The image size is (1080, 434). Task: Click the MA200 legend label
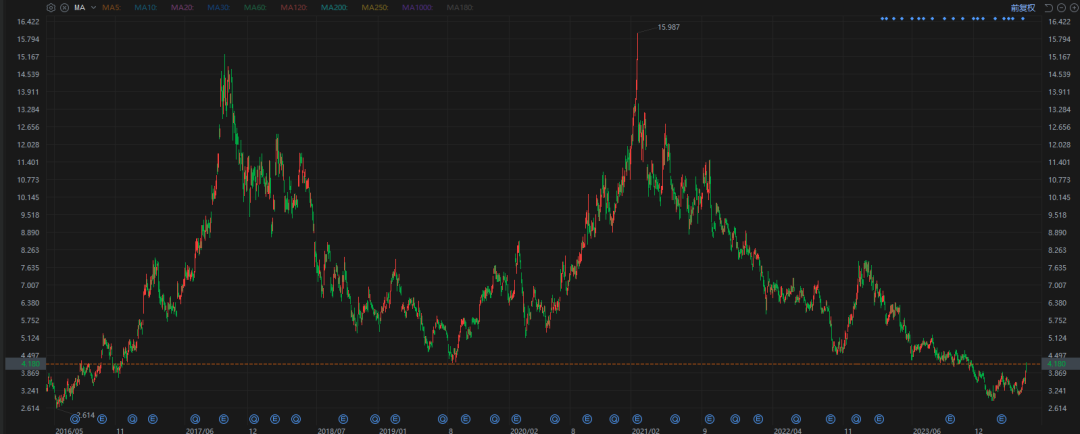[334, 7]
